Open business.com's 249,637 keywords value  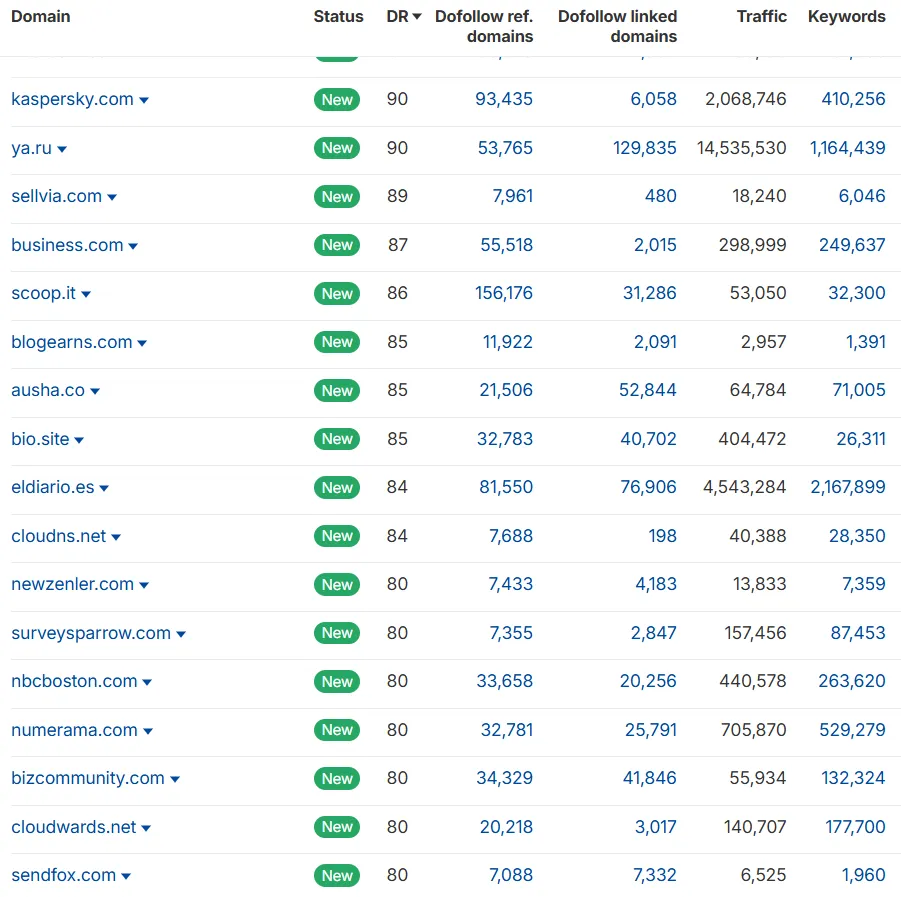(852, 245)
